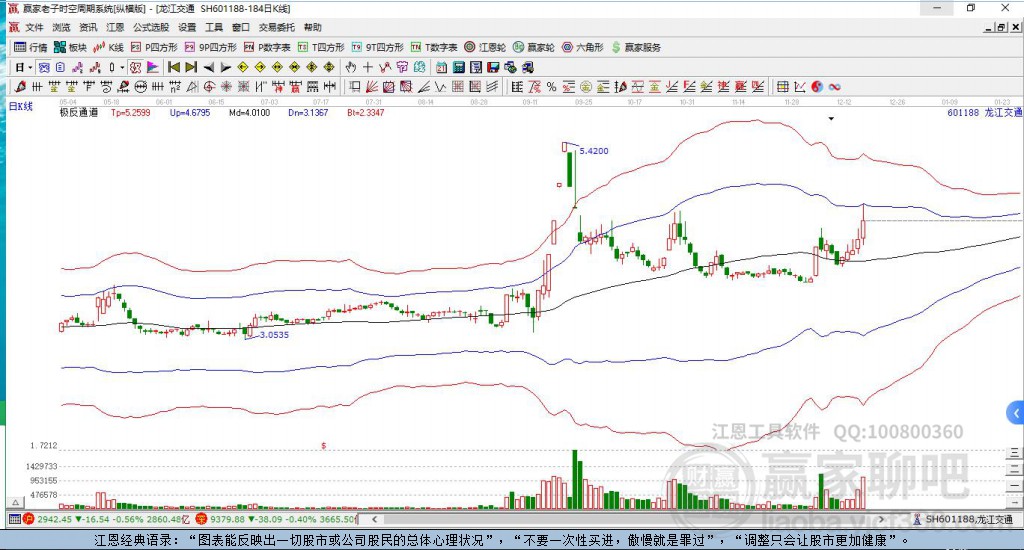This screenshot has width=1024, height=550.
Task: Open the P数字表 tool
Action: coord(267,47)
